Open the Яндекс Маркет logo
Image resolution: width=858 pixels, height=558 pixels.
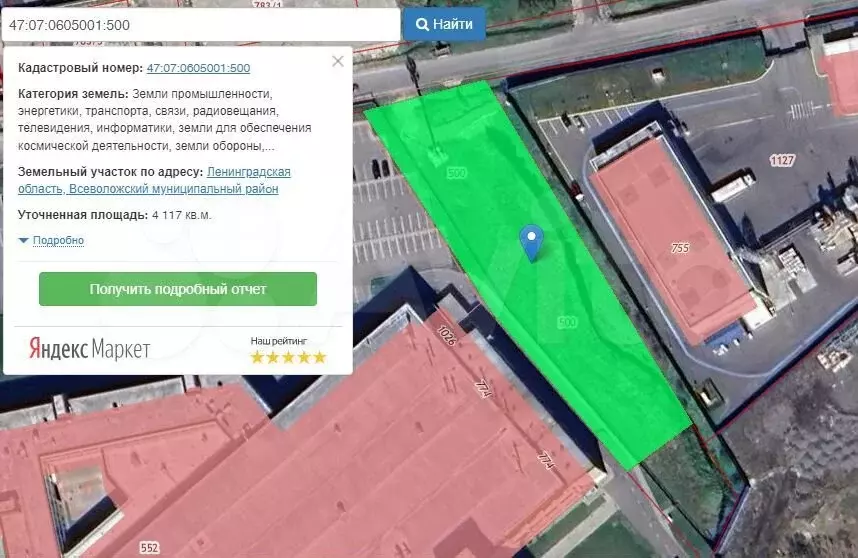(x=89, y=348)
